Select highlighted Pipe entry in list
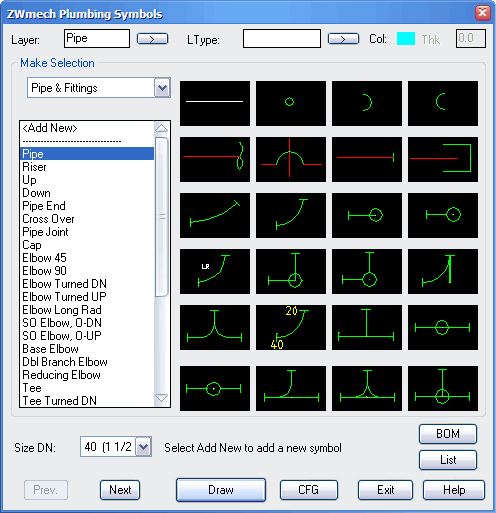Screen dimensions: 496x513 point(87,154)
